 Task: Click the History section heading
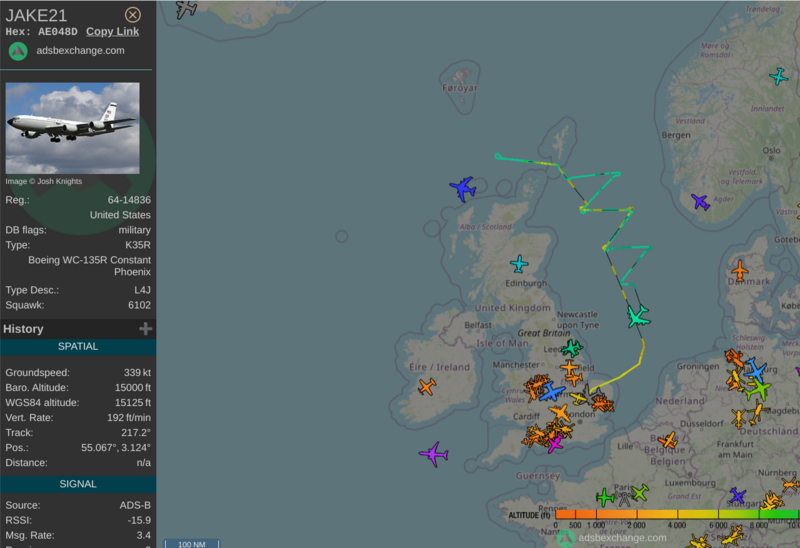pos(23,329)
